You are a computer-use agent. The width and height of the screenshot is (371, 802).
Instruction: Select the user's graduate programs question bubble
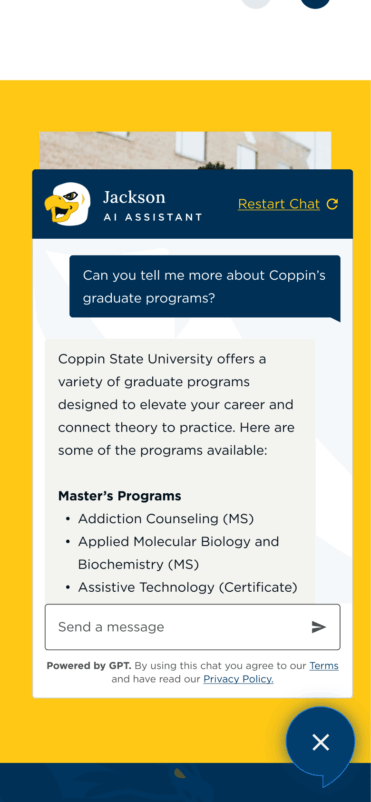point(205,287)
